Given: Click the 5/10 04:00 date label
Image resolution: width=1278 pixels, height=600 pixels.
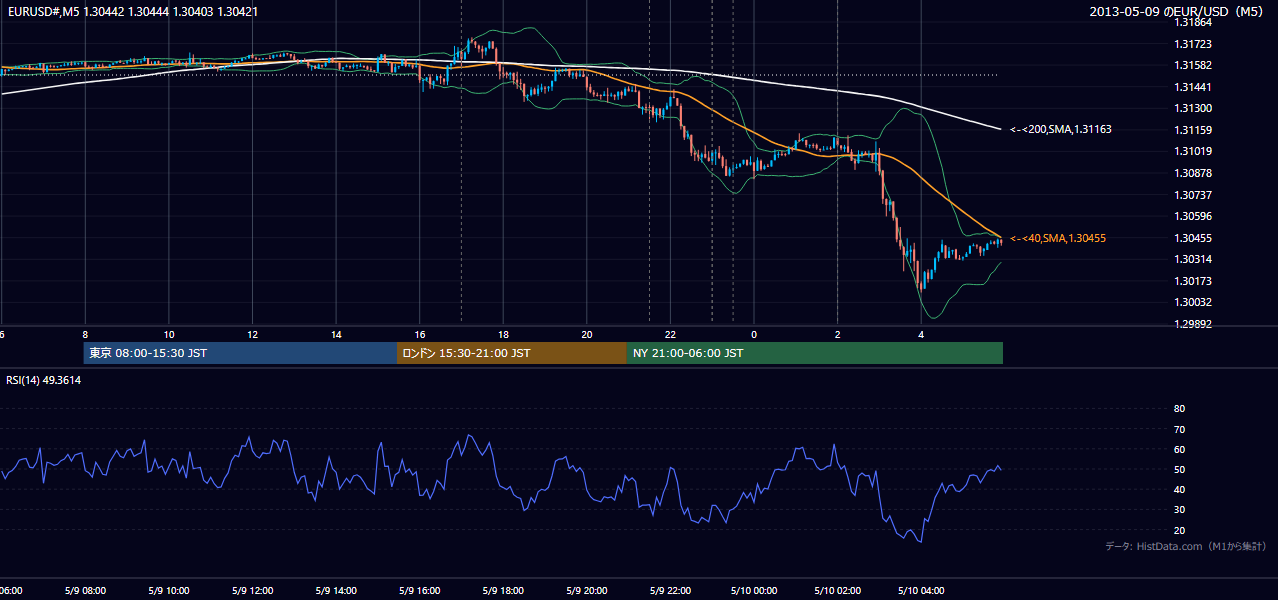Looking at the screenshot, I should pos(921,590).
